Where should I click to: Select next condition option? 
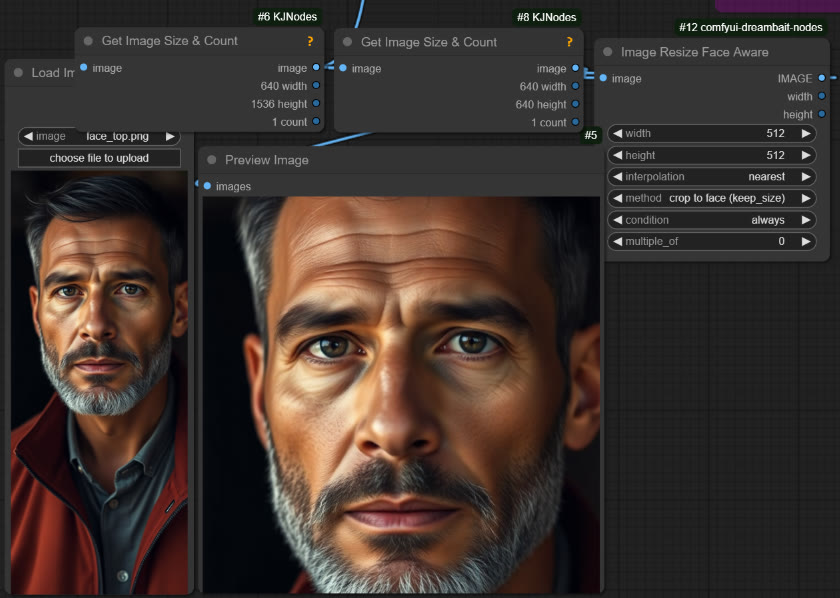pos(806,220)
